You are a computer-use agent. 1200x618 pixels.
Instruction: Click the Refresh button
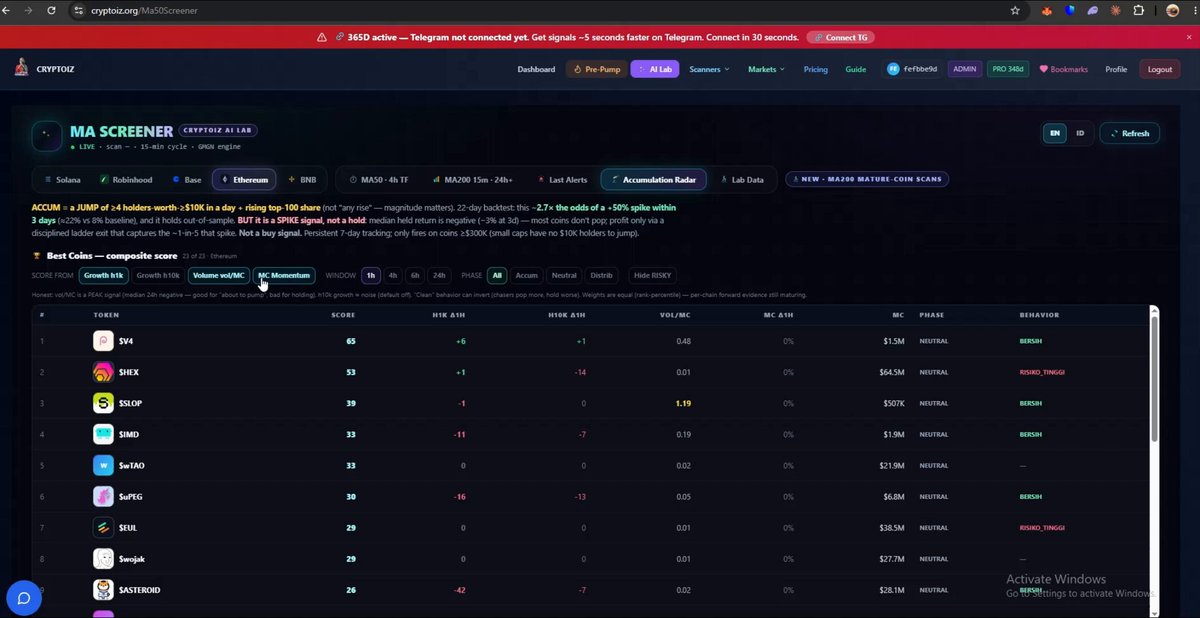(x=1129, y=133)
